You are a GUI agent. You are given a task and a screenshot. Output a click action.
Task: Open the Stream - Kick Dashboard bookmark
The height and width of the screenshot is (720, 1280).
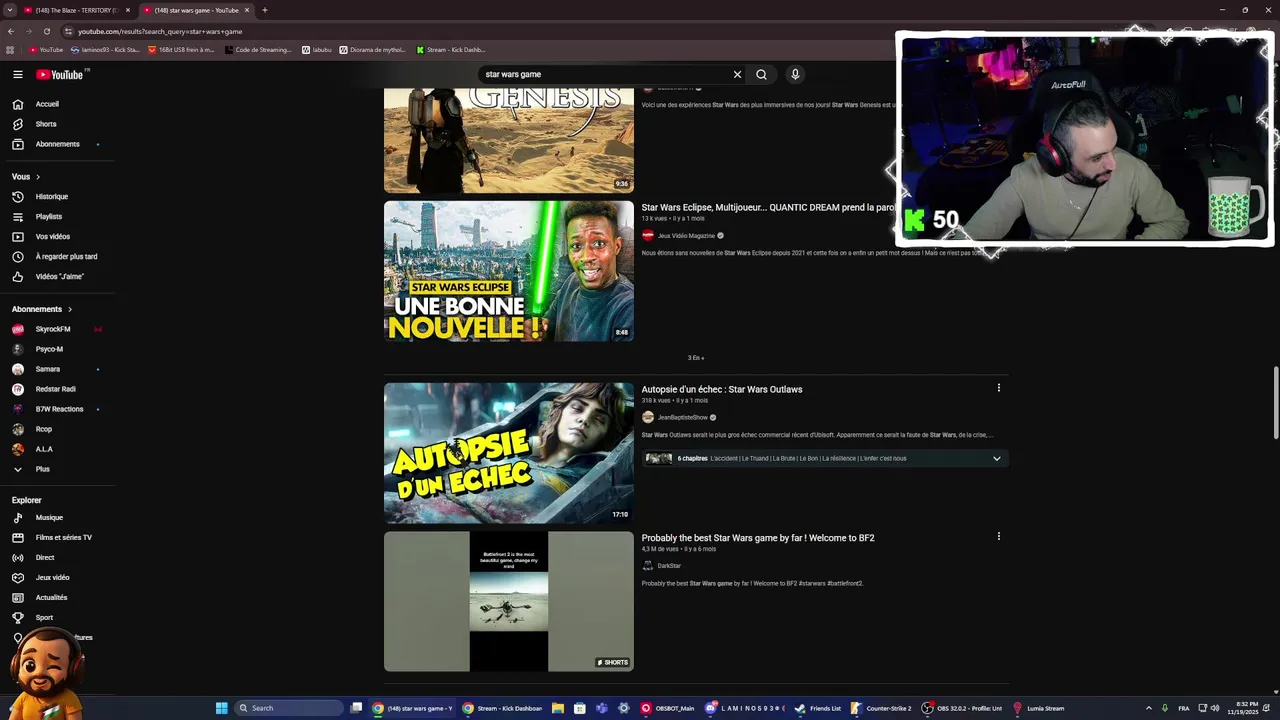pyautogui.click(x=451, y=49)
